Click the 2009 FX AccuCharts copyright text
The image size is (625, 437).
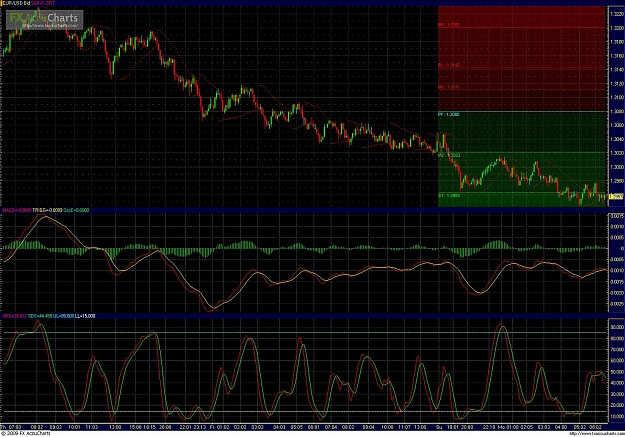26,434
